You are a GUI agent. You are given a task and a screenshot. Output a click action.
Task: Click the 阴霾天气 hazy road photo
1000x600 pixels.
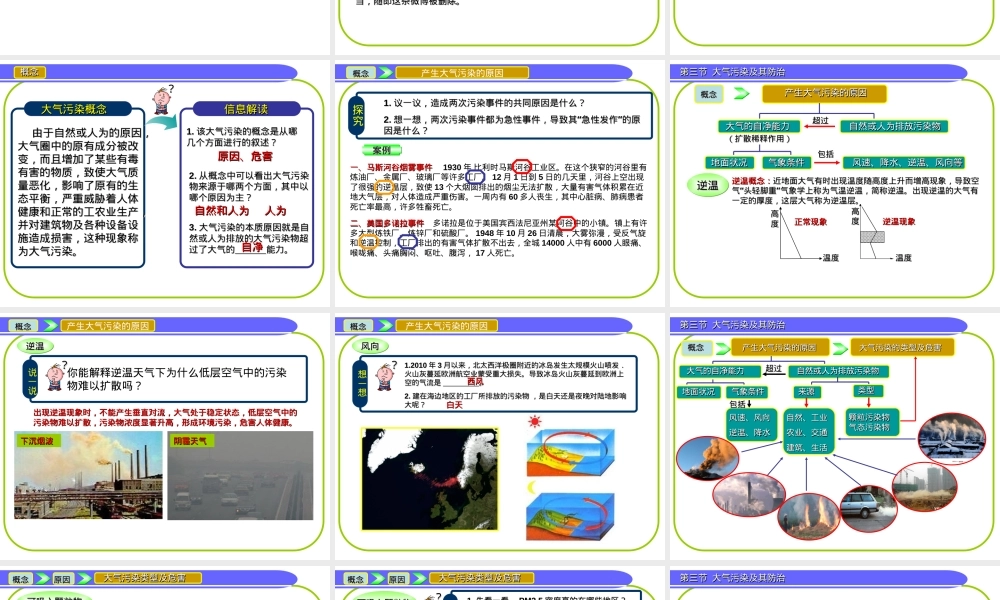[240, 475]
